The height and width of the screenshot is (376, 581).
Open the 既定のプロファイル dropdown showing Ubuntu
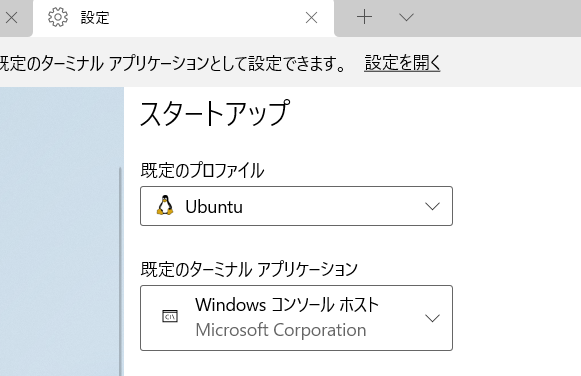point(296,206)
